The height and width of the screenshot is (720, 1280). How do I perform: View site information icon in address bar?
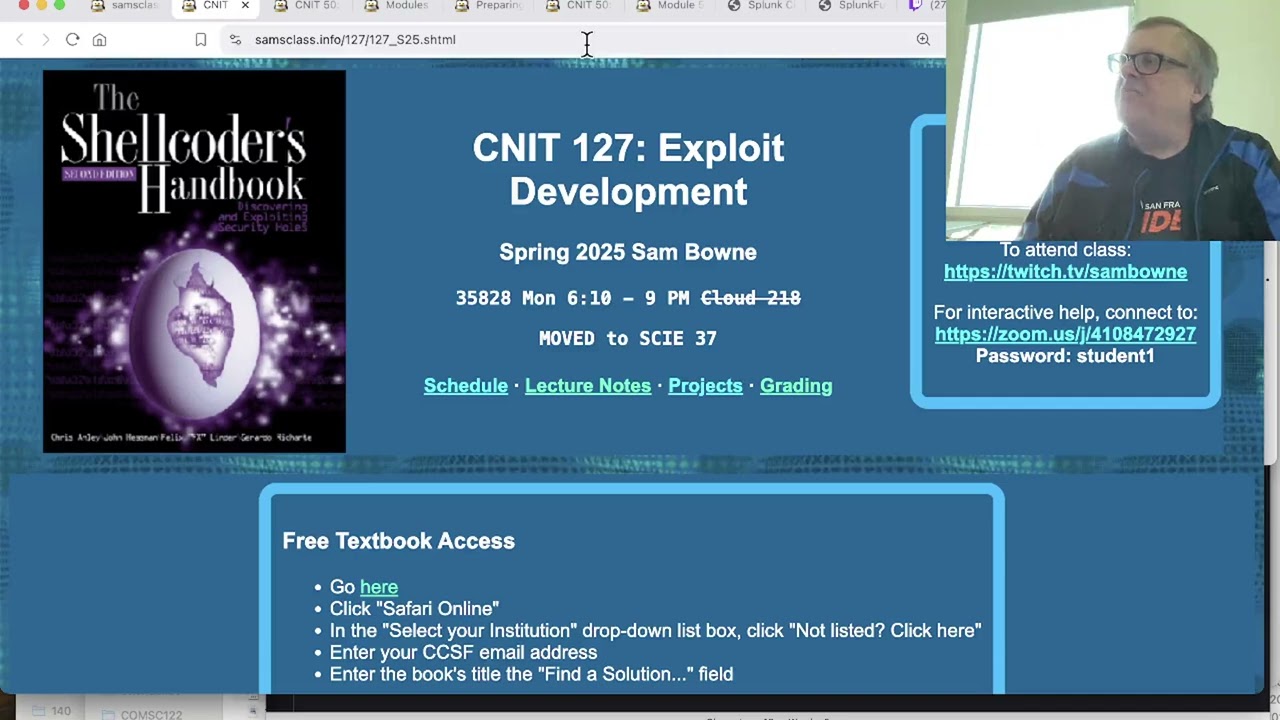point(235,40)
